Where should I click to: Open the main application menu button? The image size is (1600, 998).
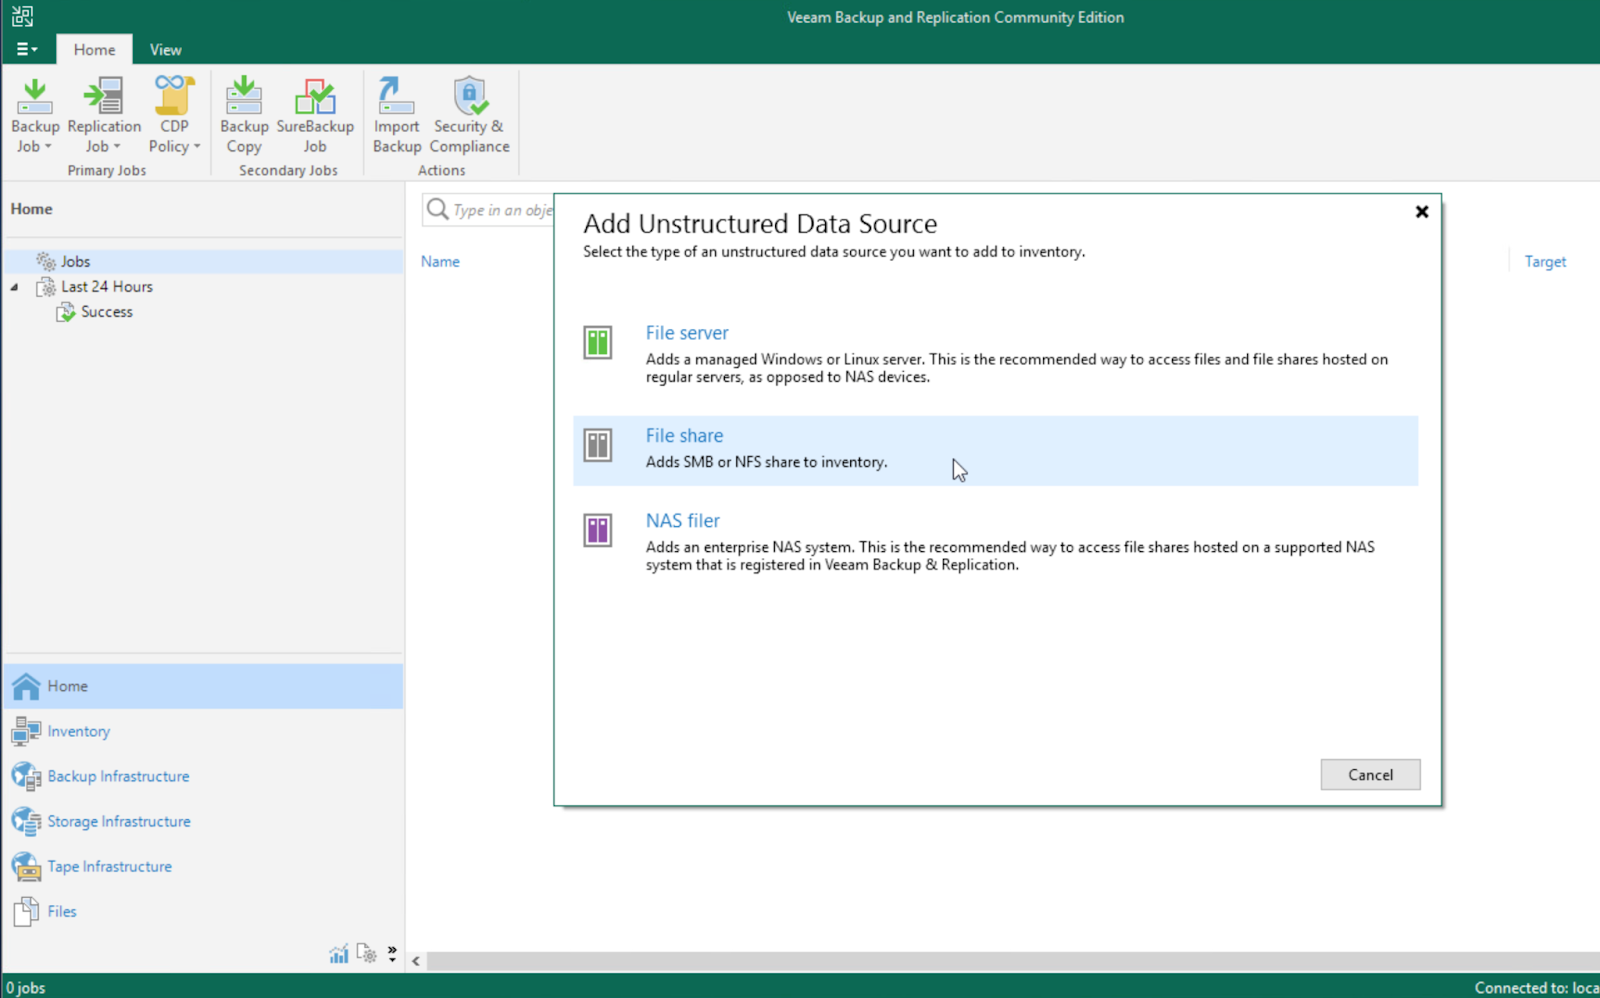(27, 49)
